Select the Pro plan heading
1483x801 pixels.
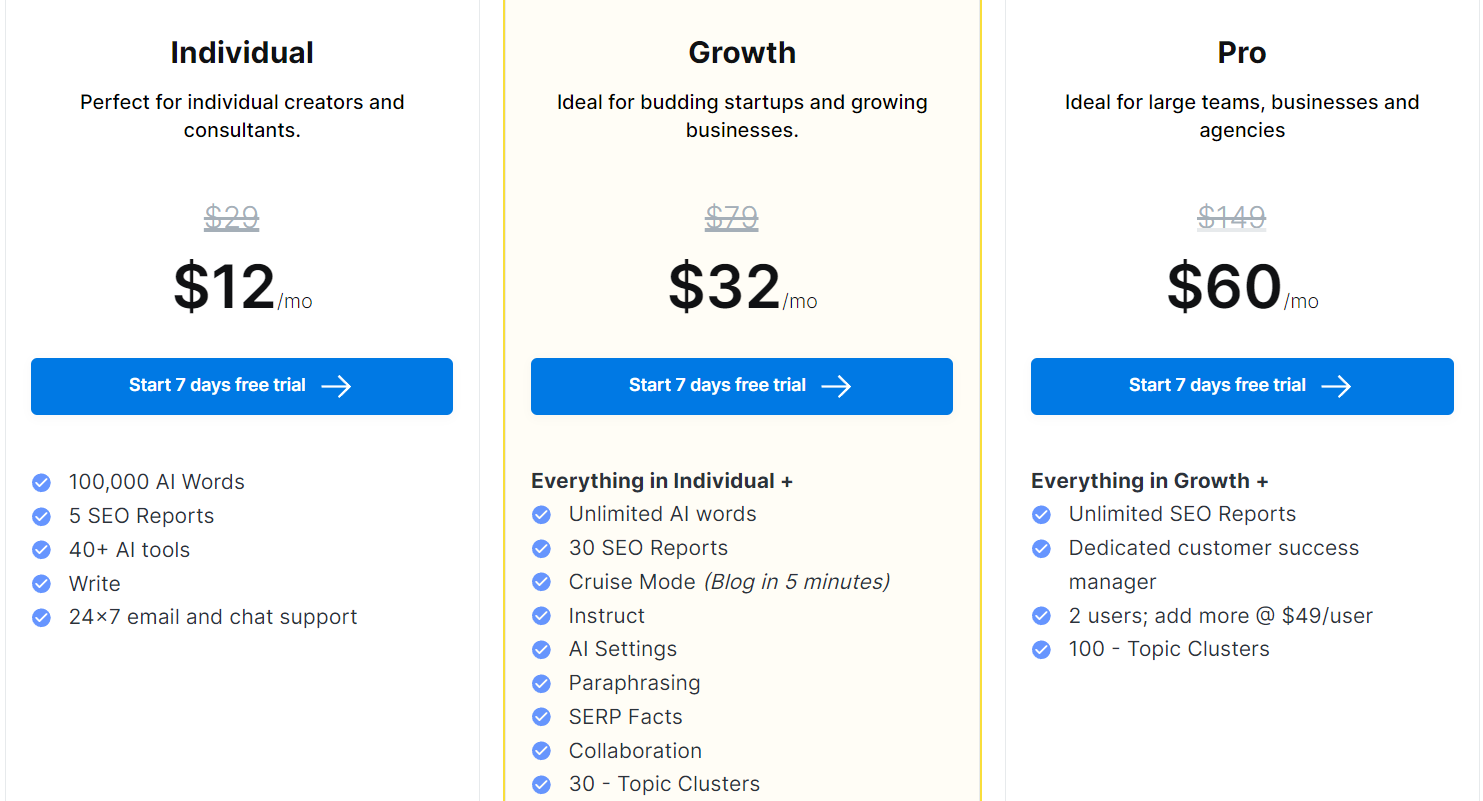(1242, 52)
